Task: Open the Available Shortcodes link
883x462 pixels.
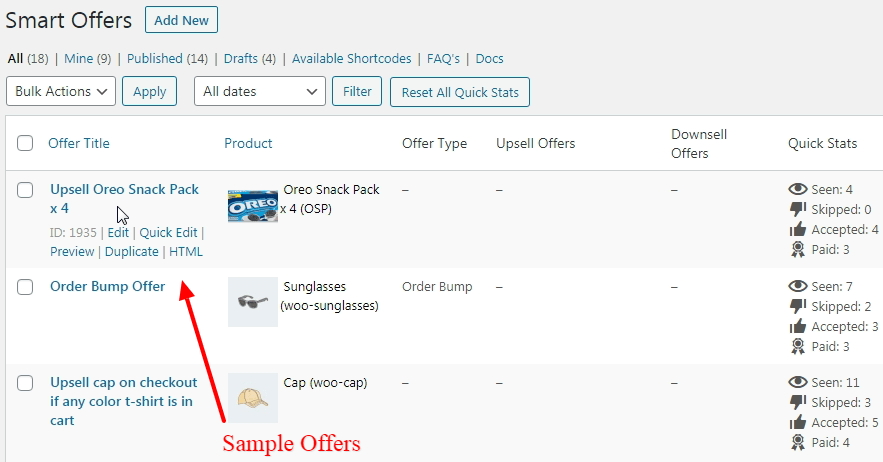Action: [x=351, y=59]
